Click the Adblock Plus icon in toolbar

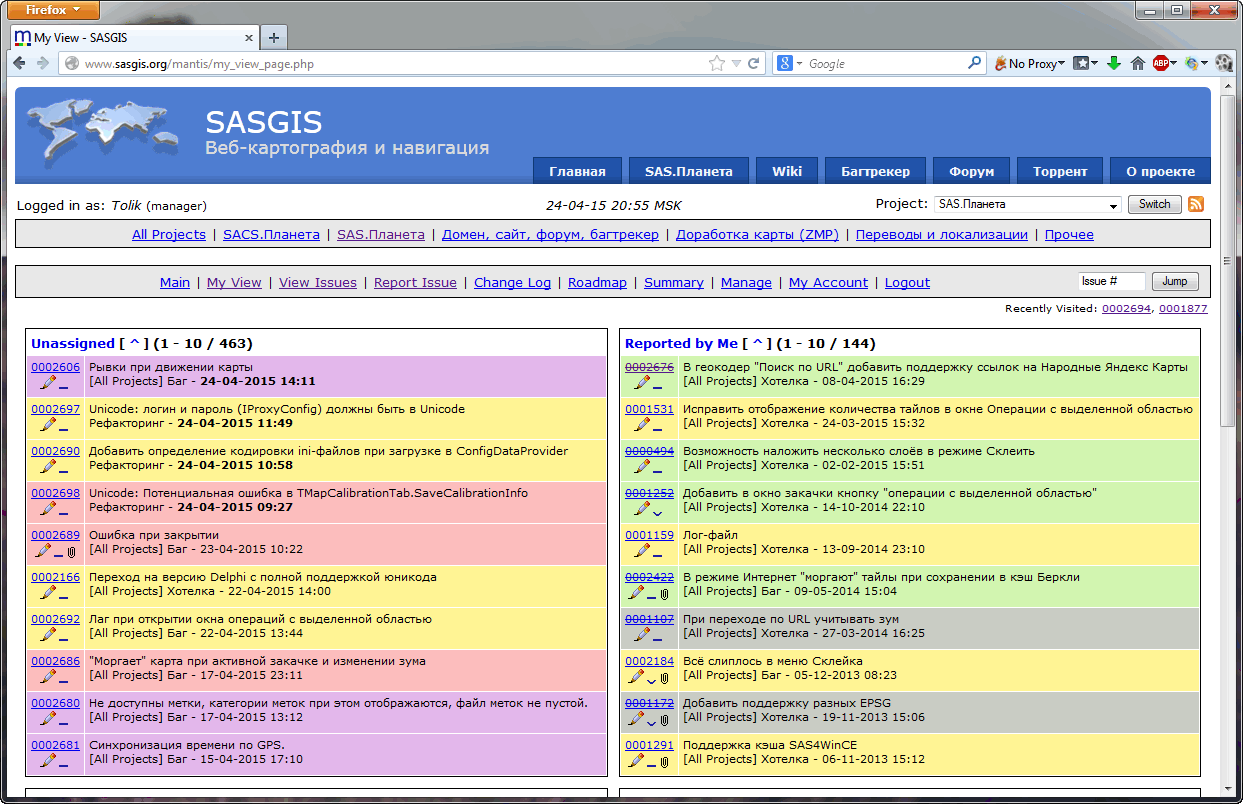[1161, 63]
